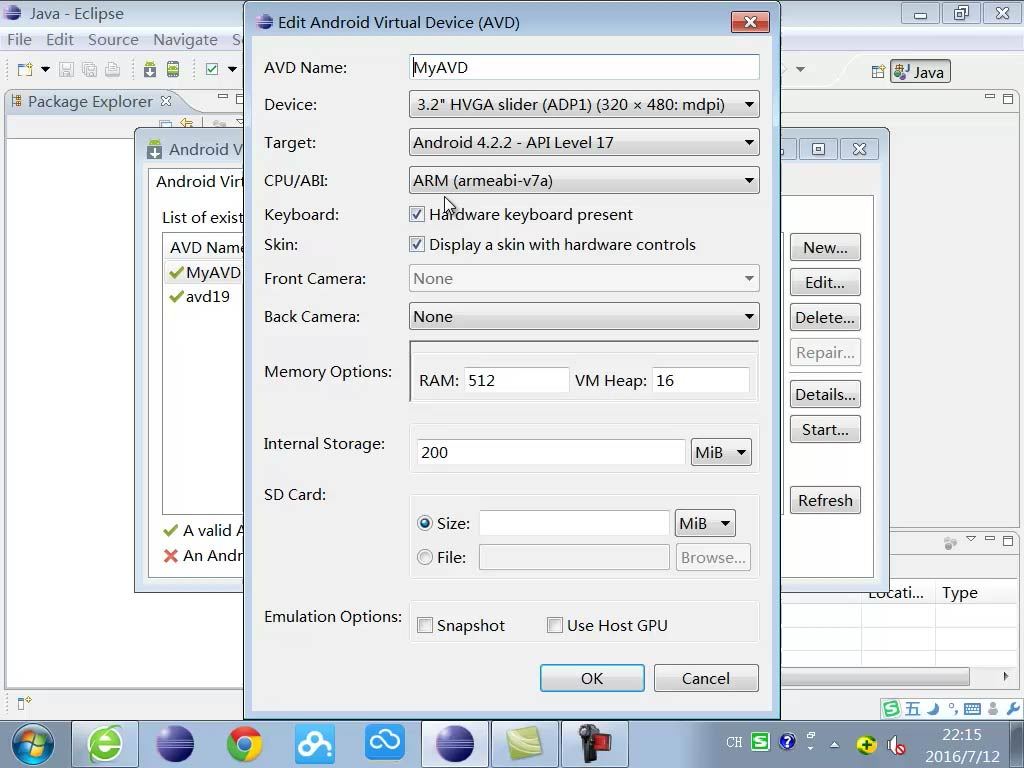1024x768 pixels.
Task: Open the Device dropdown
Action: coord(584,104)
